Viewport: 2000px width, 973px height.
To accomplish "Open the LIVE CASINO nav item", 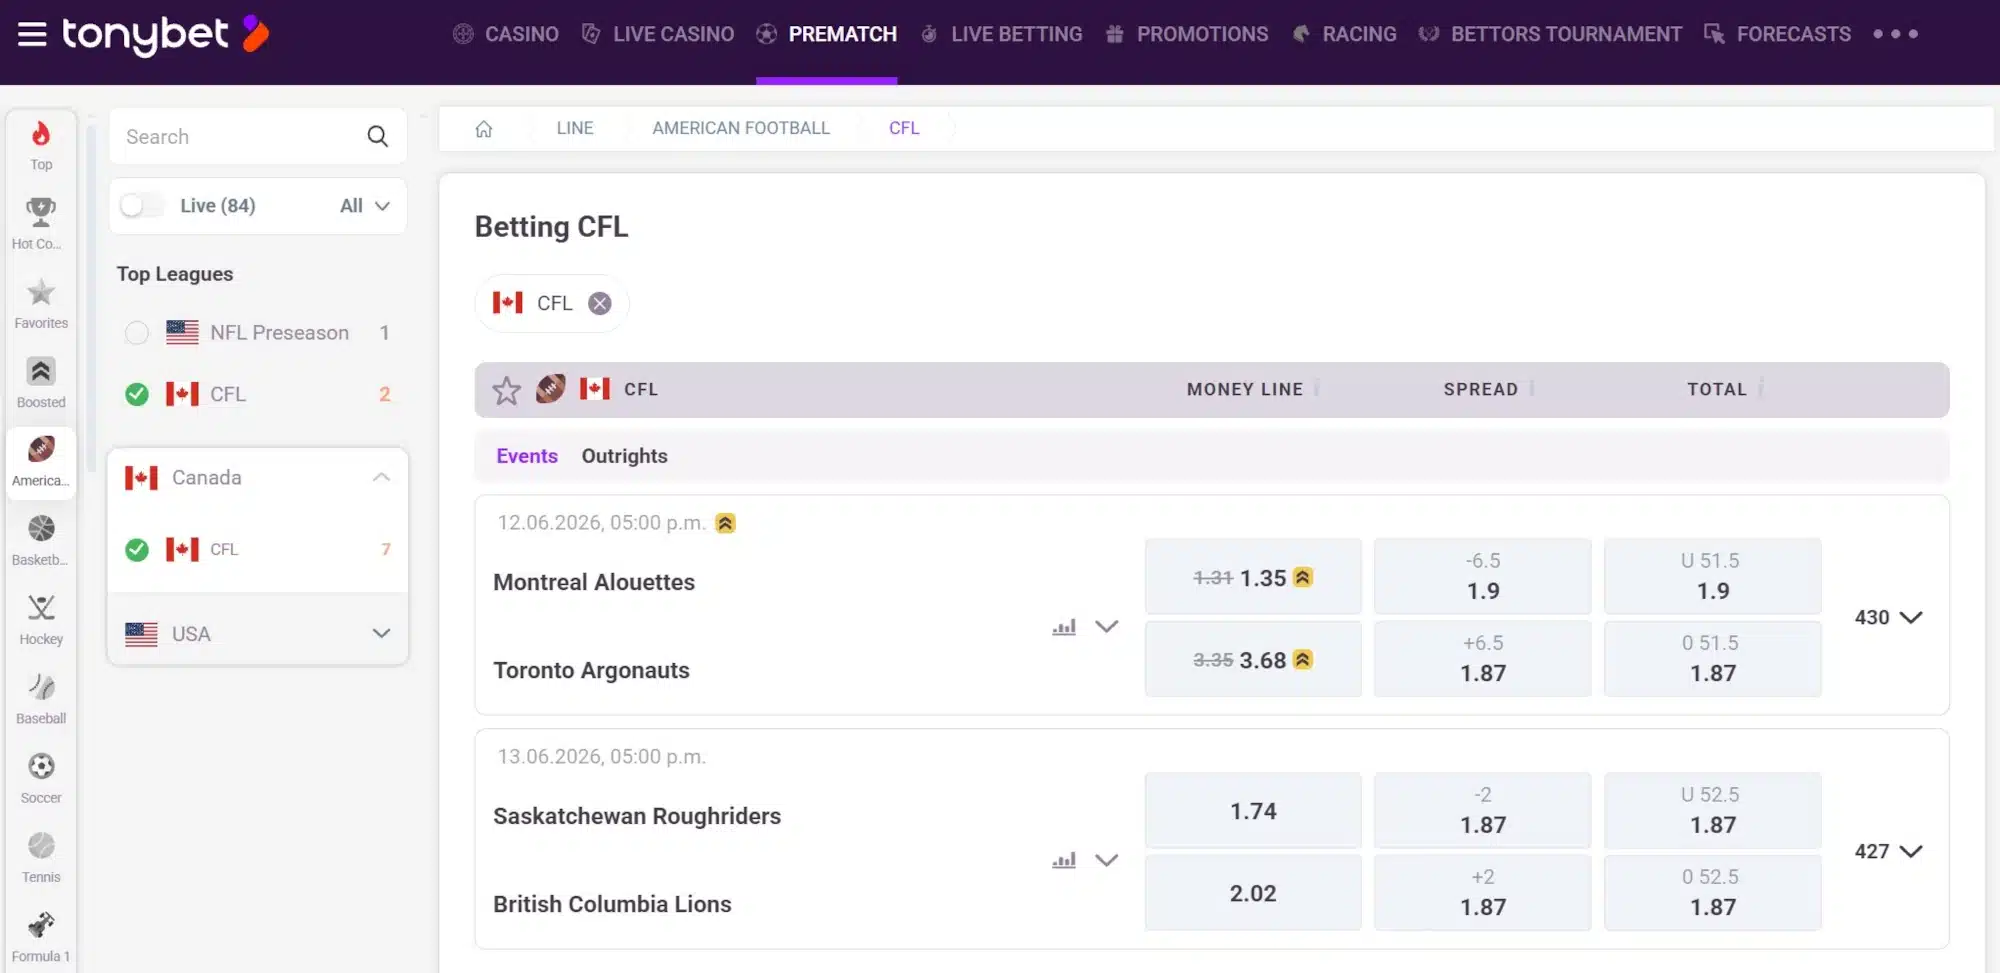I will (x=658, y=34).
